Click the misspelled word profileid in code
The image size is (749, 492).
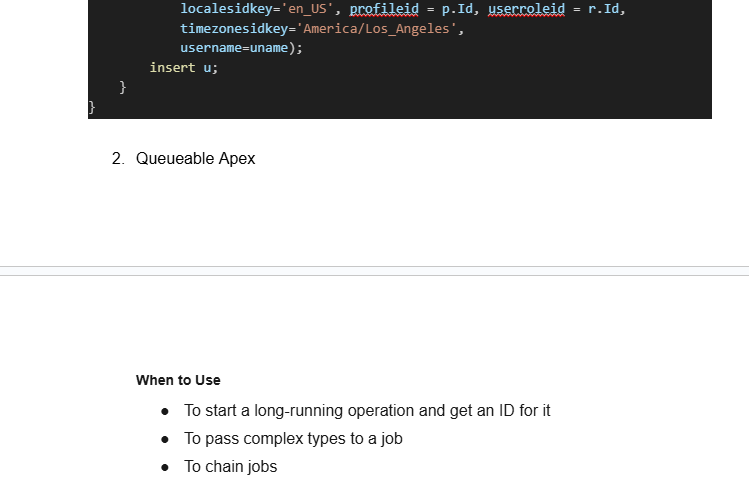(x=384, y=9)
